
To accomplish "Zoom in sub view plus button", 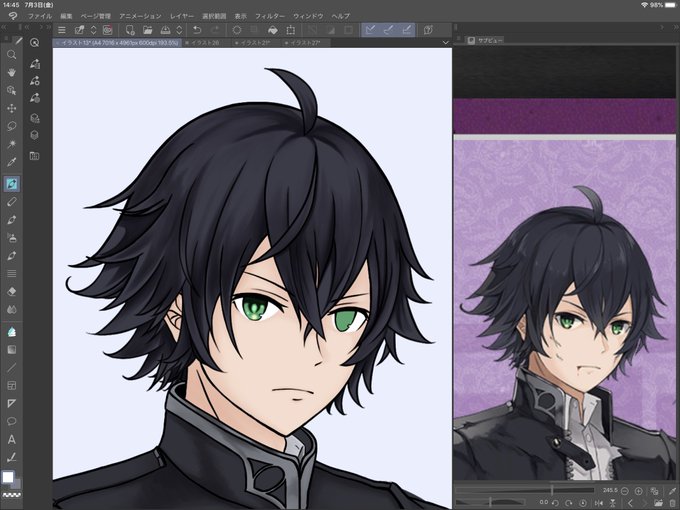I will 638,491.
